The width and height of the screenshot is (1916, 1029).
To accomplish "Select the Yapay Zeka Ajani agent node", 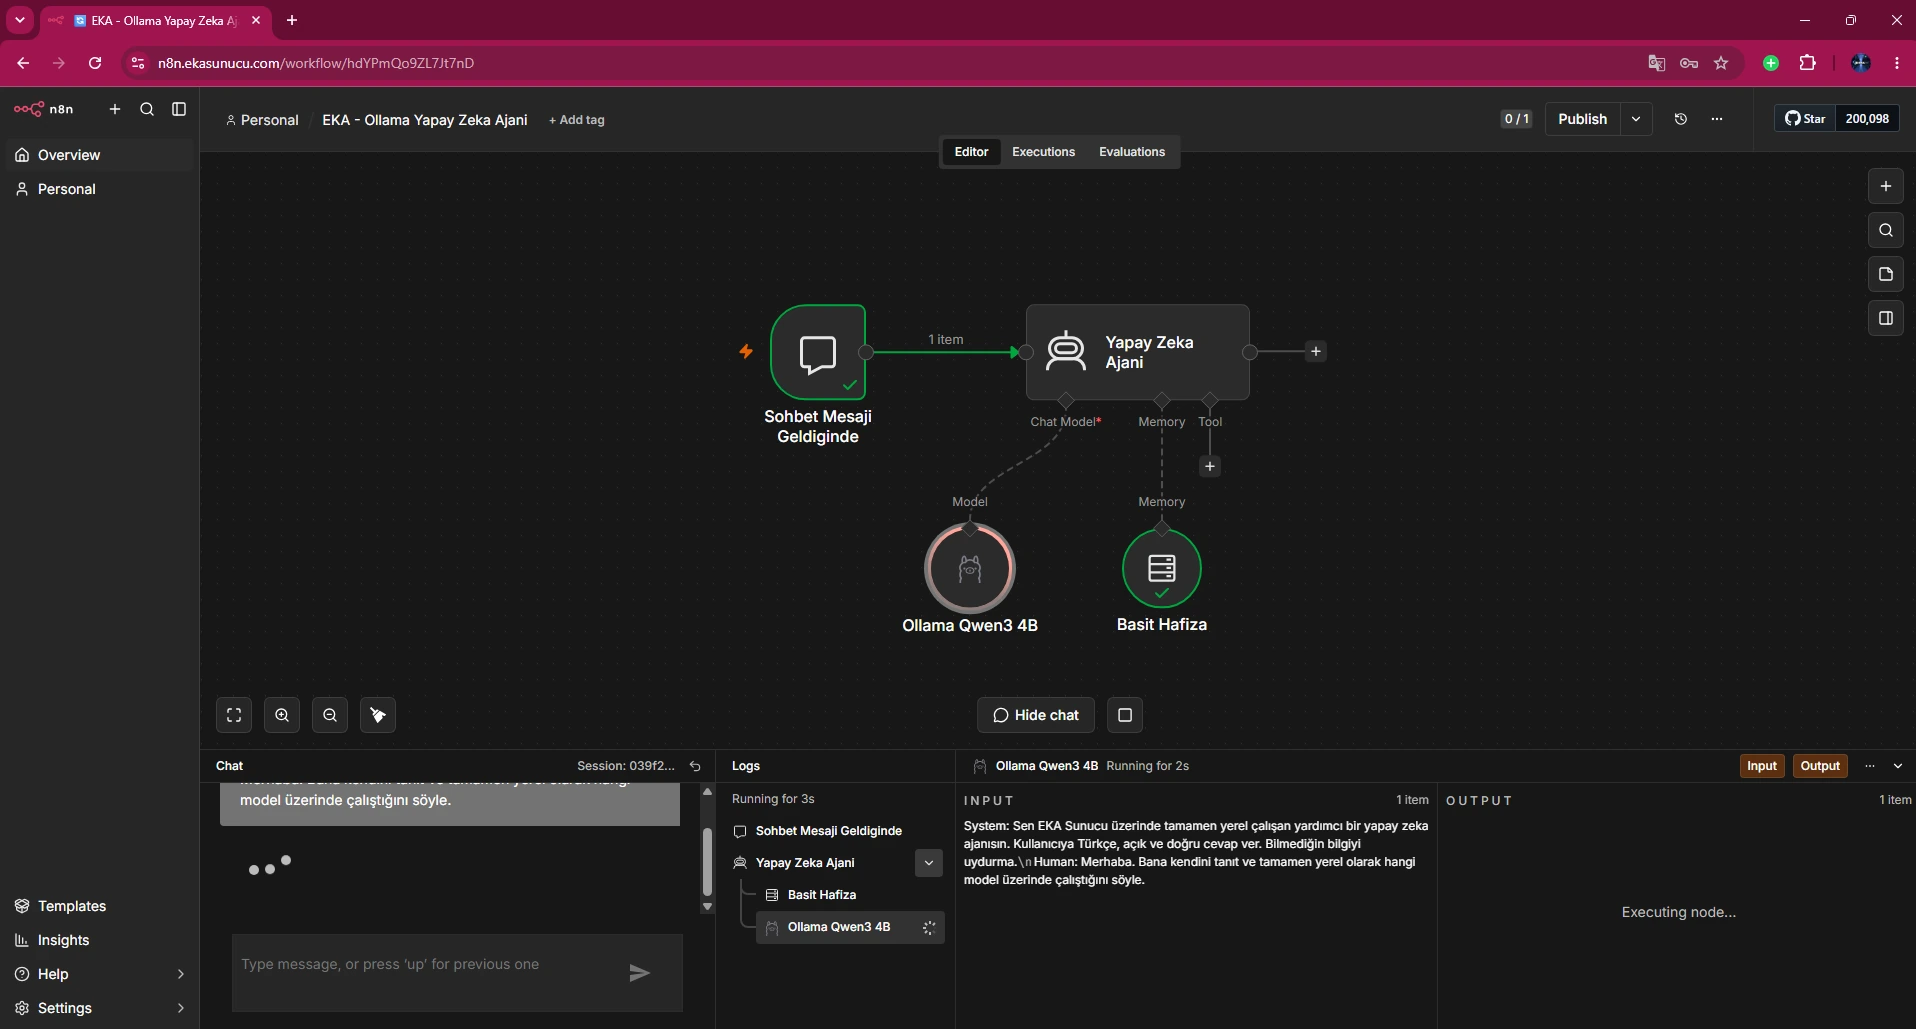I will 1138,352.
